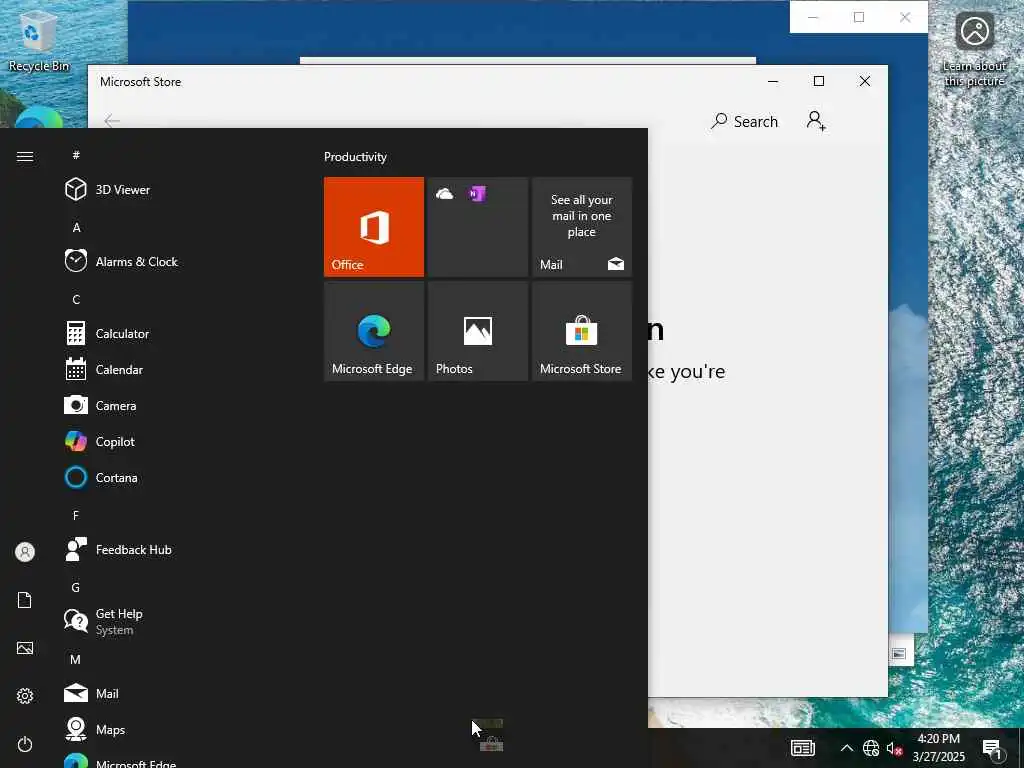Open the news and interests taskbar icon
Viewport: 1024px width, 768px height.
coord(803,748)
